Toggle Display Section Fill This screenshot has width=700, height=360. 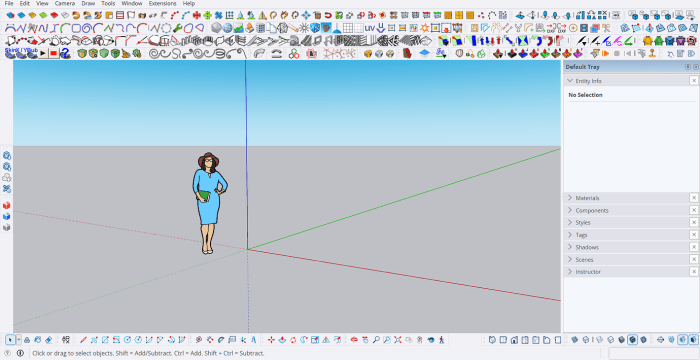[693, 340]
